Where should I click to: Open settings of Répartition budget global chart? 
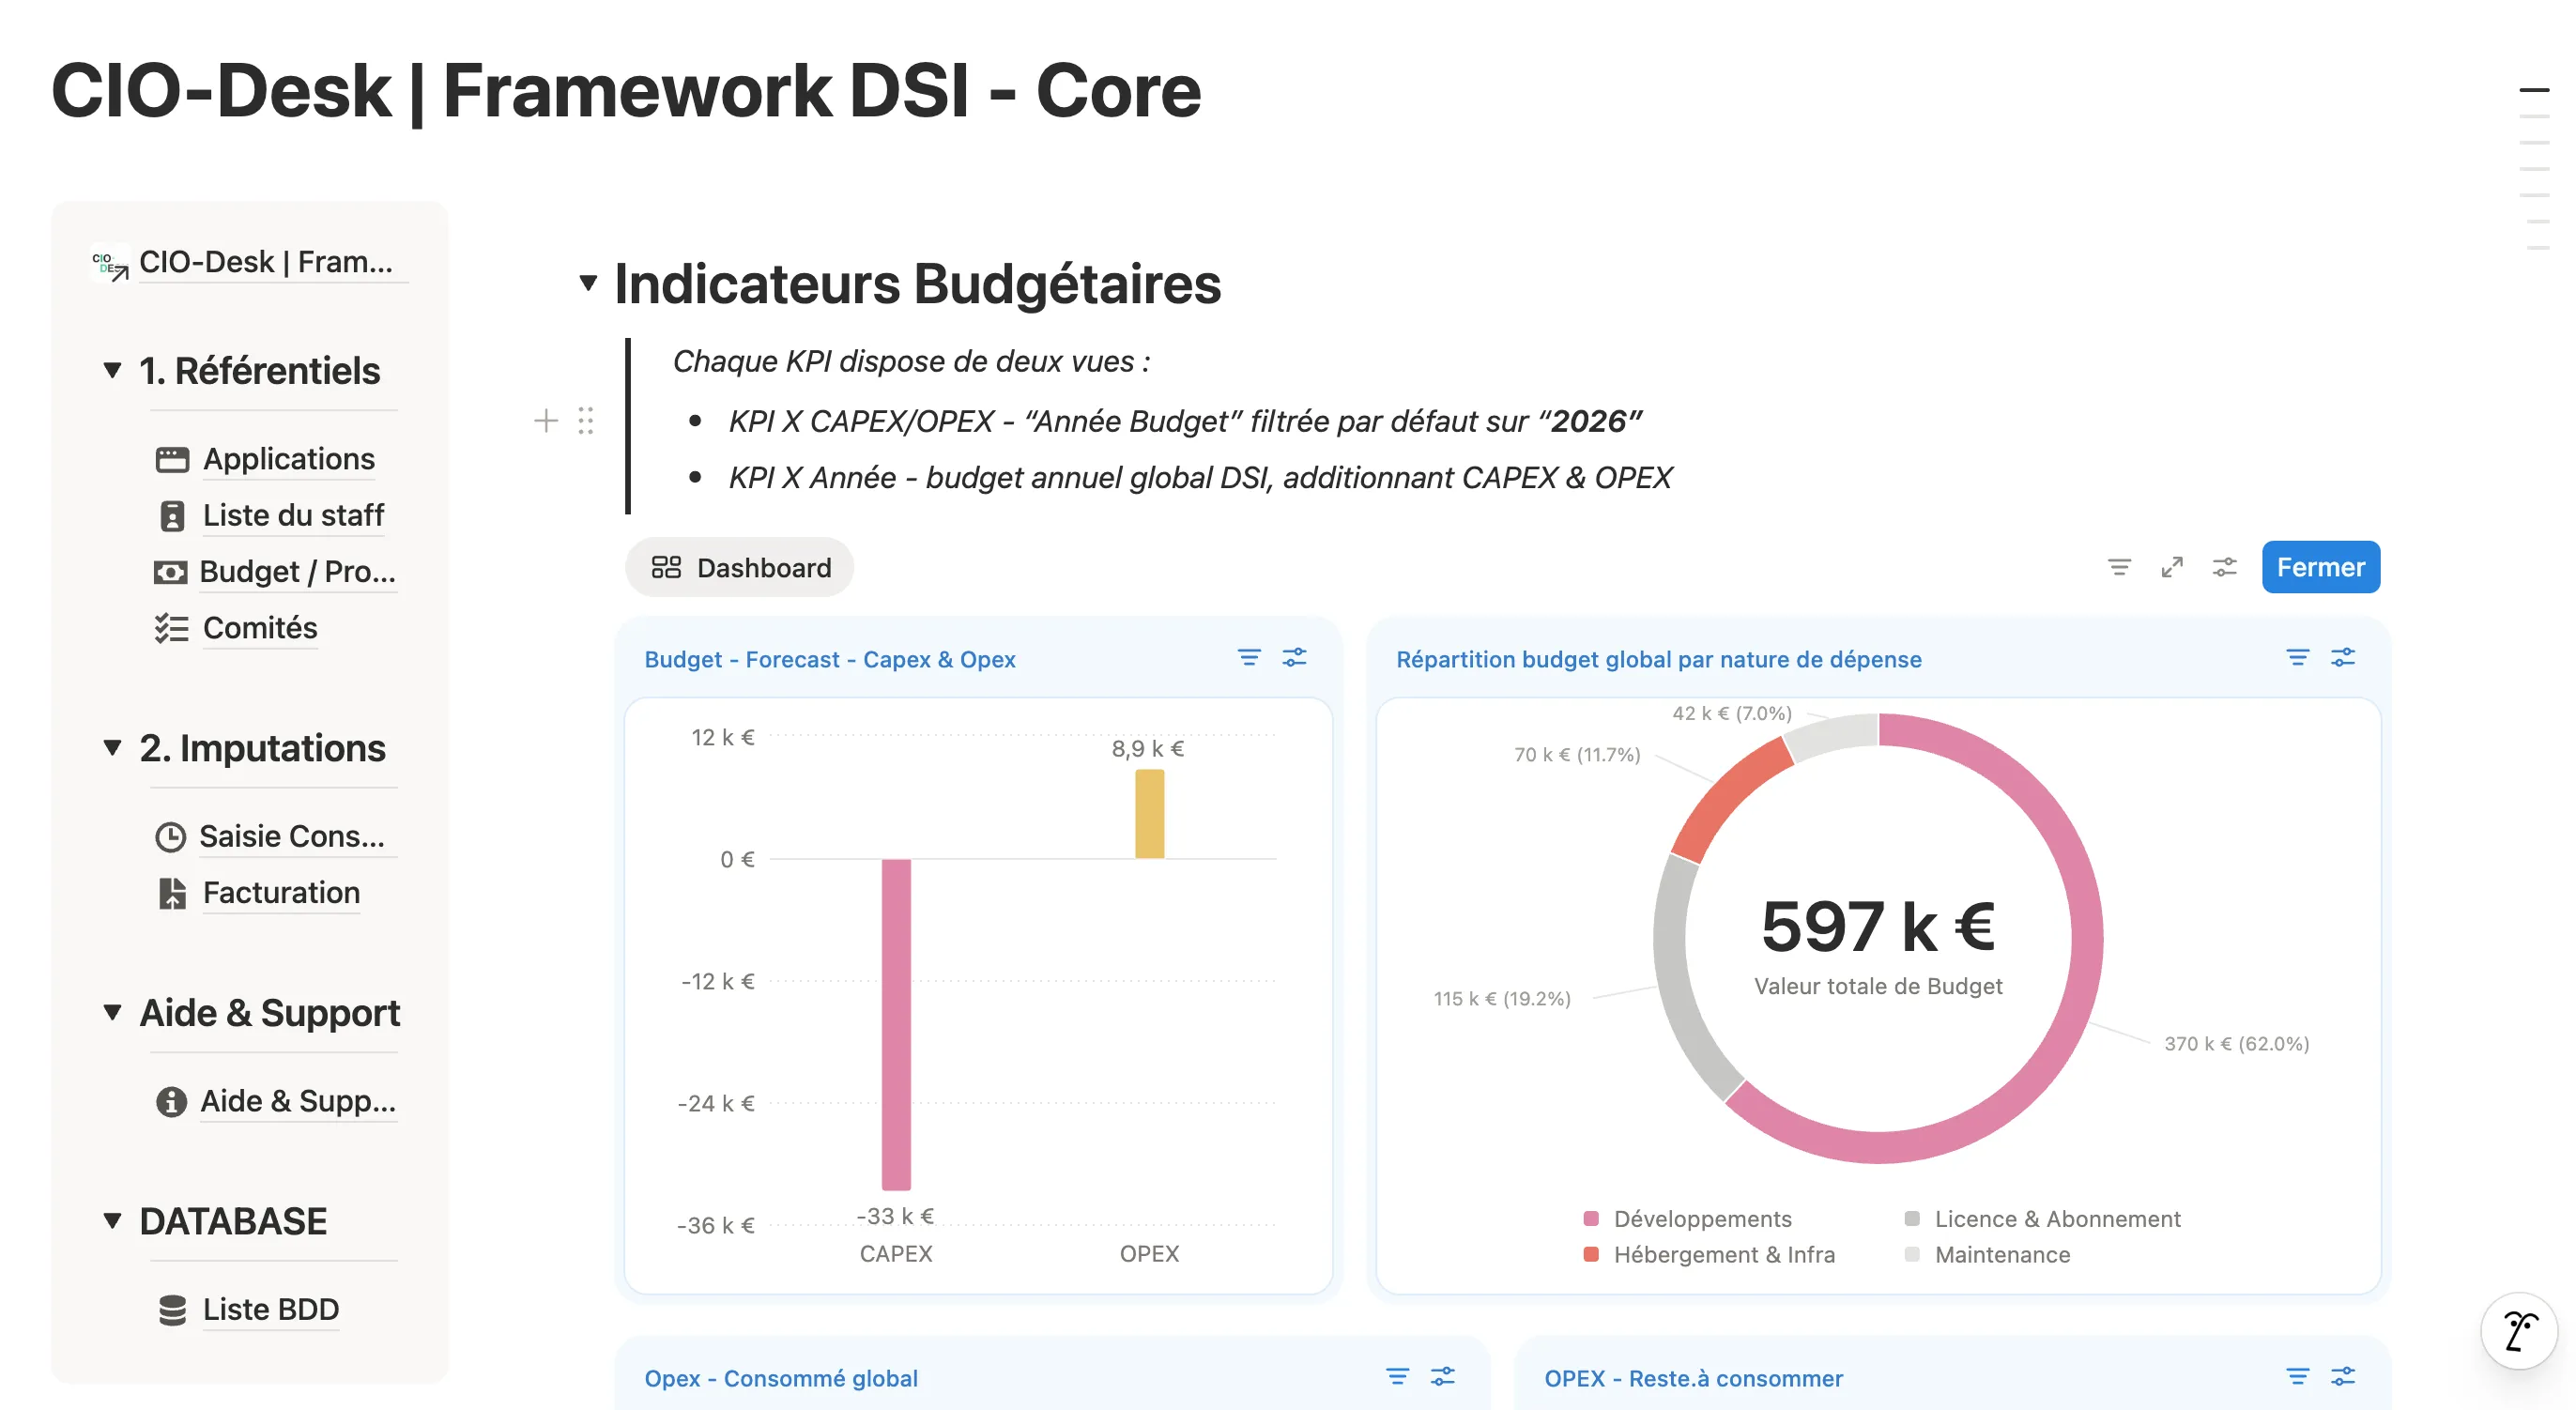tap(2343, 657)
